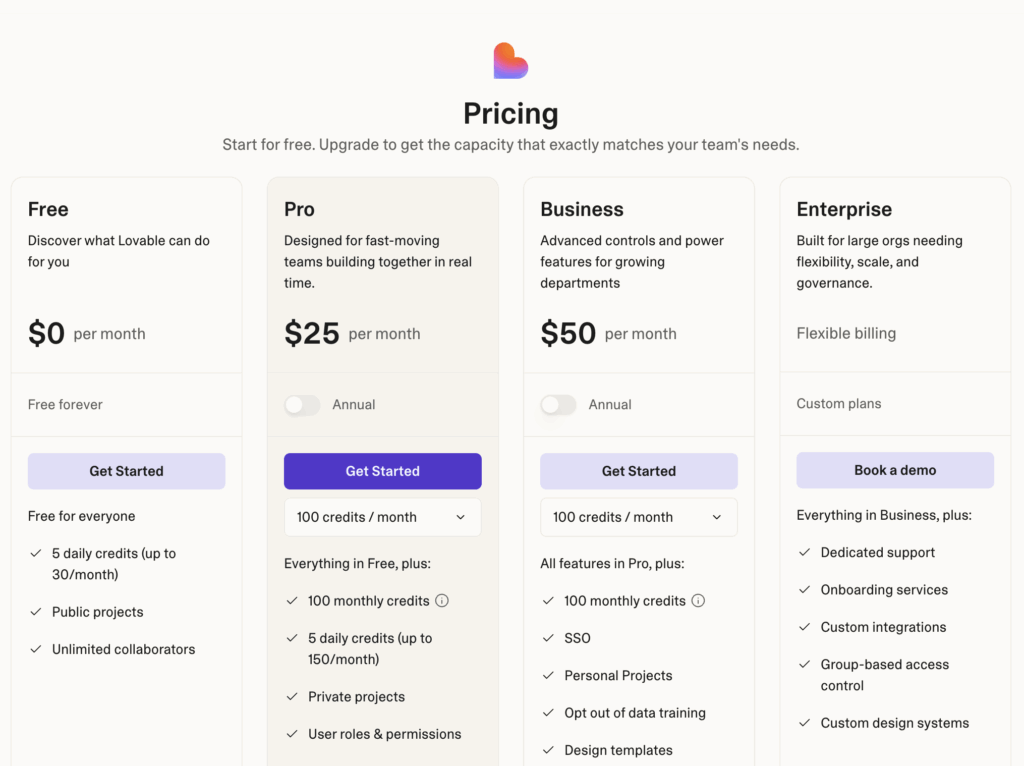
Task: Click checkmark beside Opt out of data training
Action: click(x=548, y=713)
